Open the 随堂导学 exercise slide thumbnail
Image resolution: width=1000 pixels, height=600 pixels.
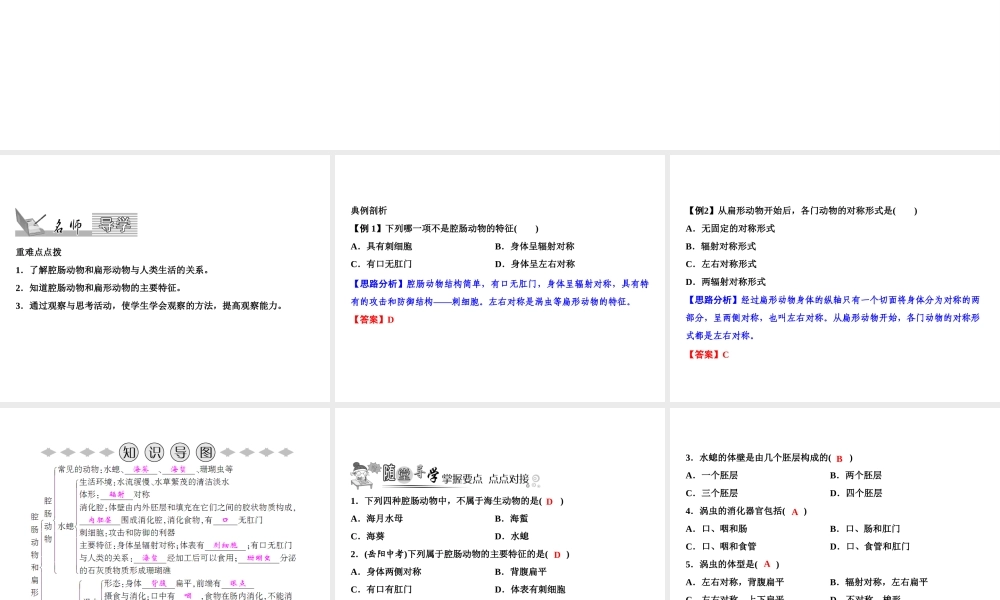(x=499, y=504)
